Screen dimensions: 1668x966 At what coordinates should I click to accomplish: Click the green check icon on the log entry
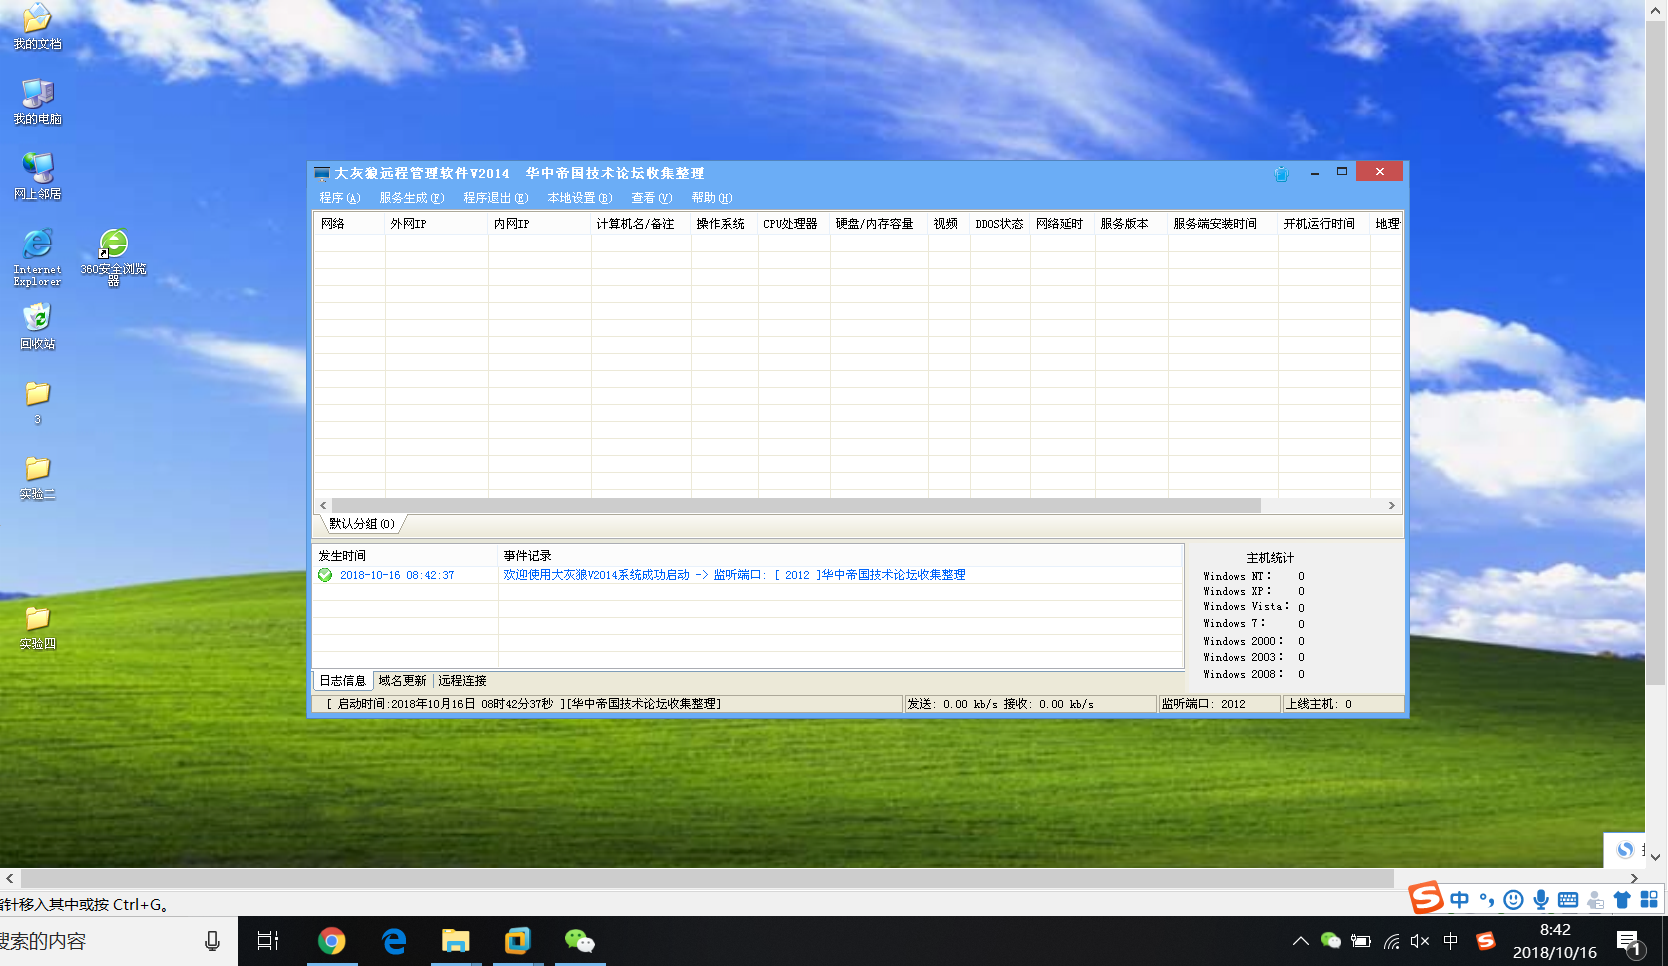325,575
